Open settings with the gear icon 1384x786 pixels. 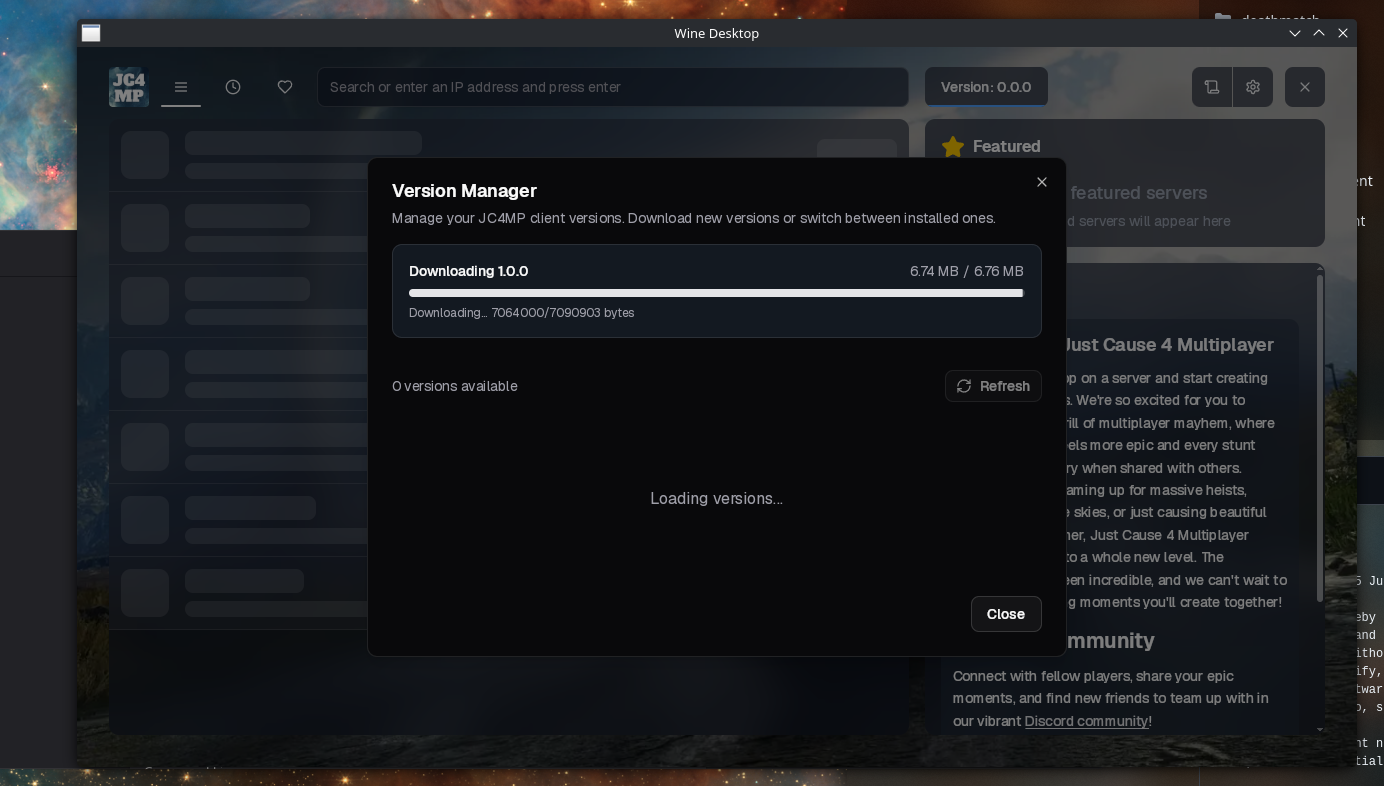point(1253,87)
